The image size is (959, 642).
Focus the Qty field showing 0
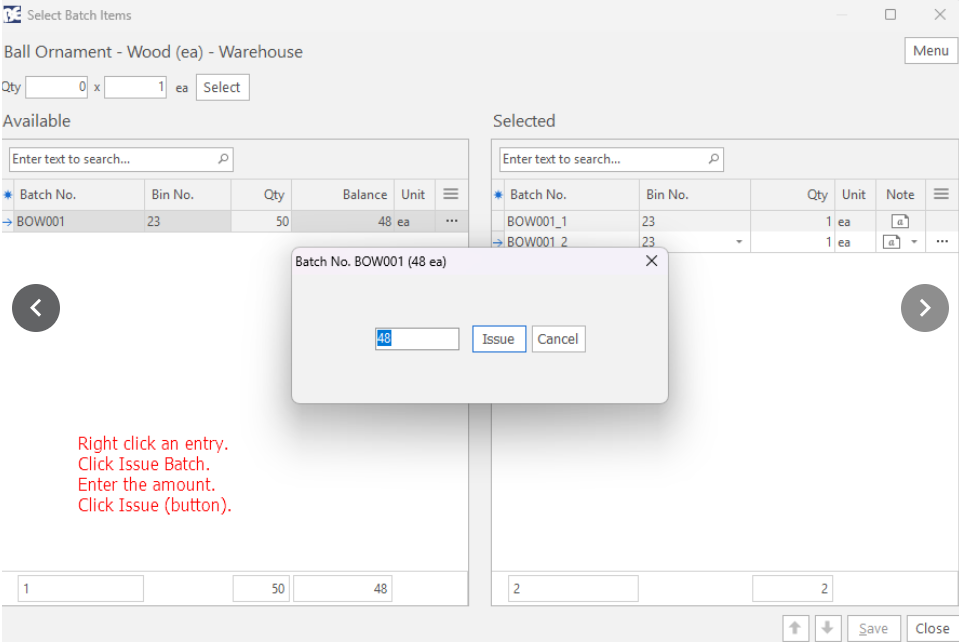pyautogui.click(x=56, y=87)
